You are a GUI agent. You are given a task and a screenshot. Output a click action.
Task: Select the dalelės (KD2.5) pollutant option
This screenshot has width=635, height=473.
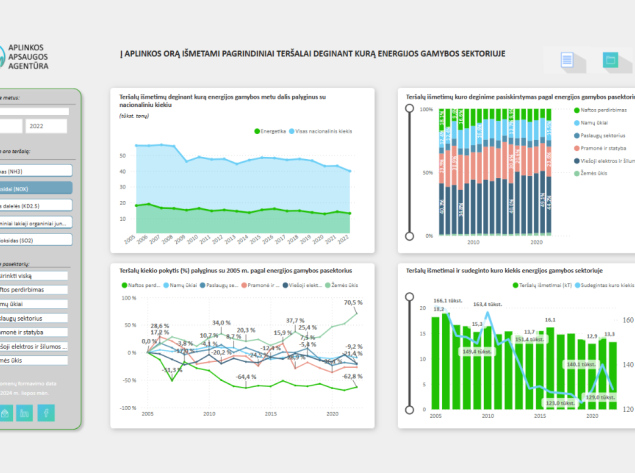coord(36,205)
